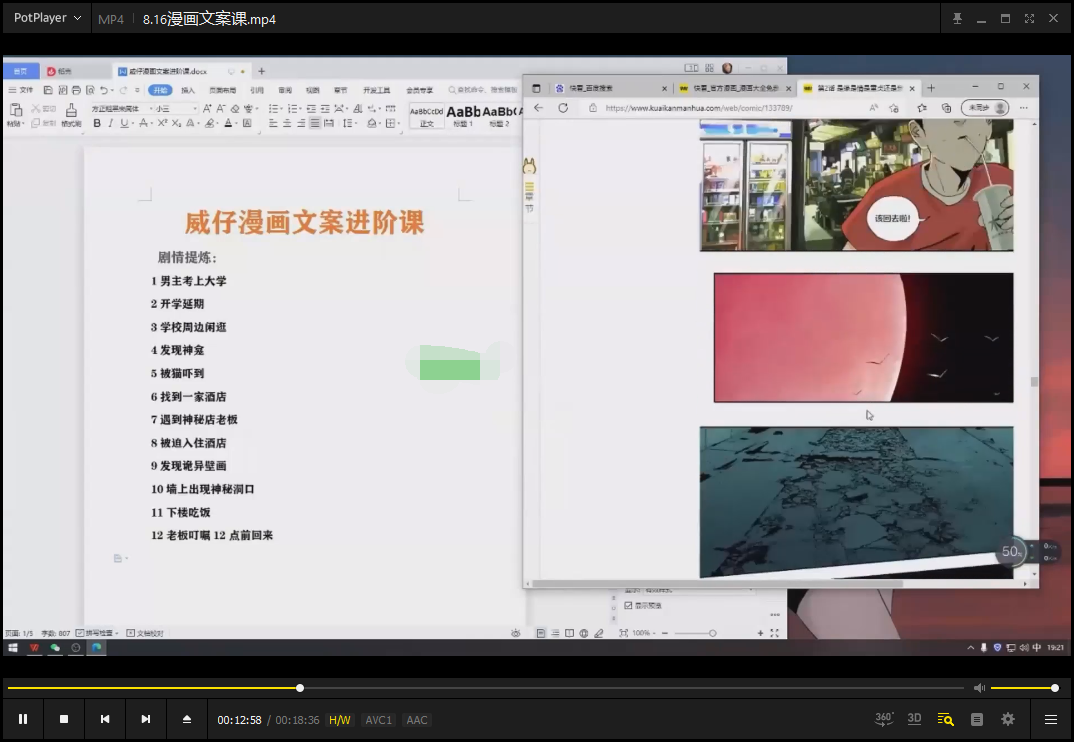The height and width of the screenshot is (742, 1074).
Task: Click the MP4 format label in title bar
Action: point(111,19)
